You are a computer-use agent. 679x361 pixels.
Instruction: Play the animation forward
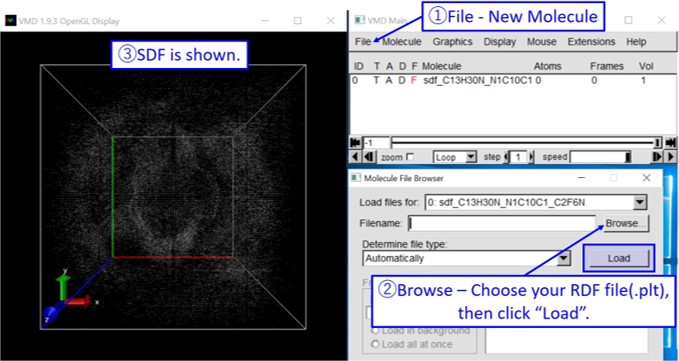click(672, 157)
